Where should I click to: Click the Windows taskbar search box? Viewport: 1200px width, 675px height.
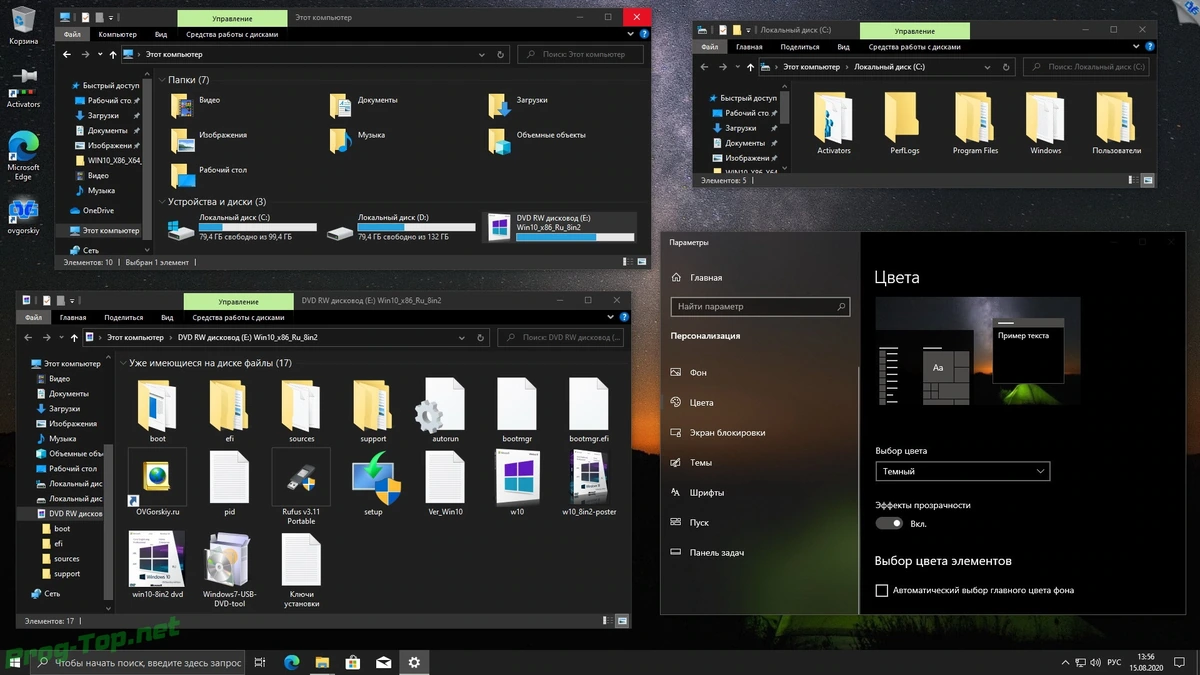(138, 662)
